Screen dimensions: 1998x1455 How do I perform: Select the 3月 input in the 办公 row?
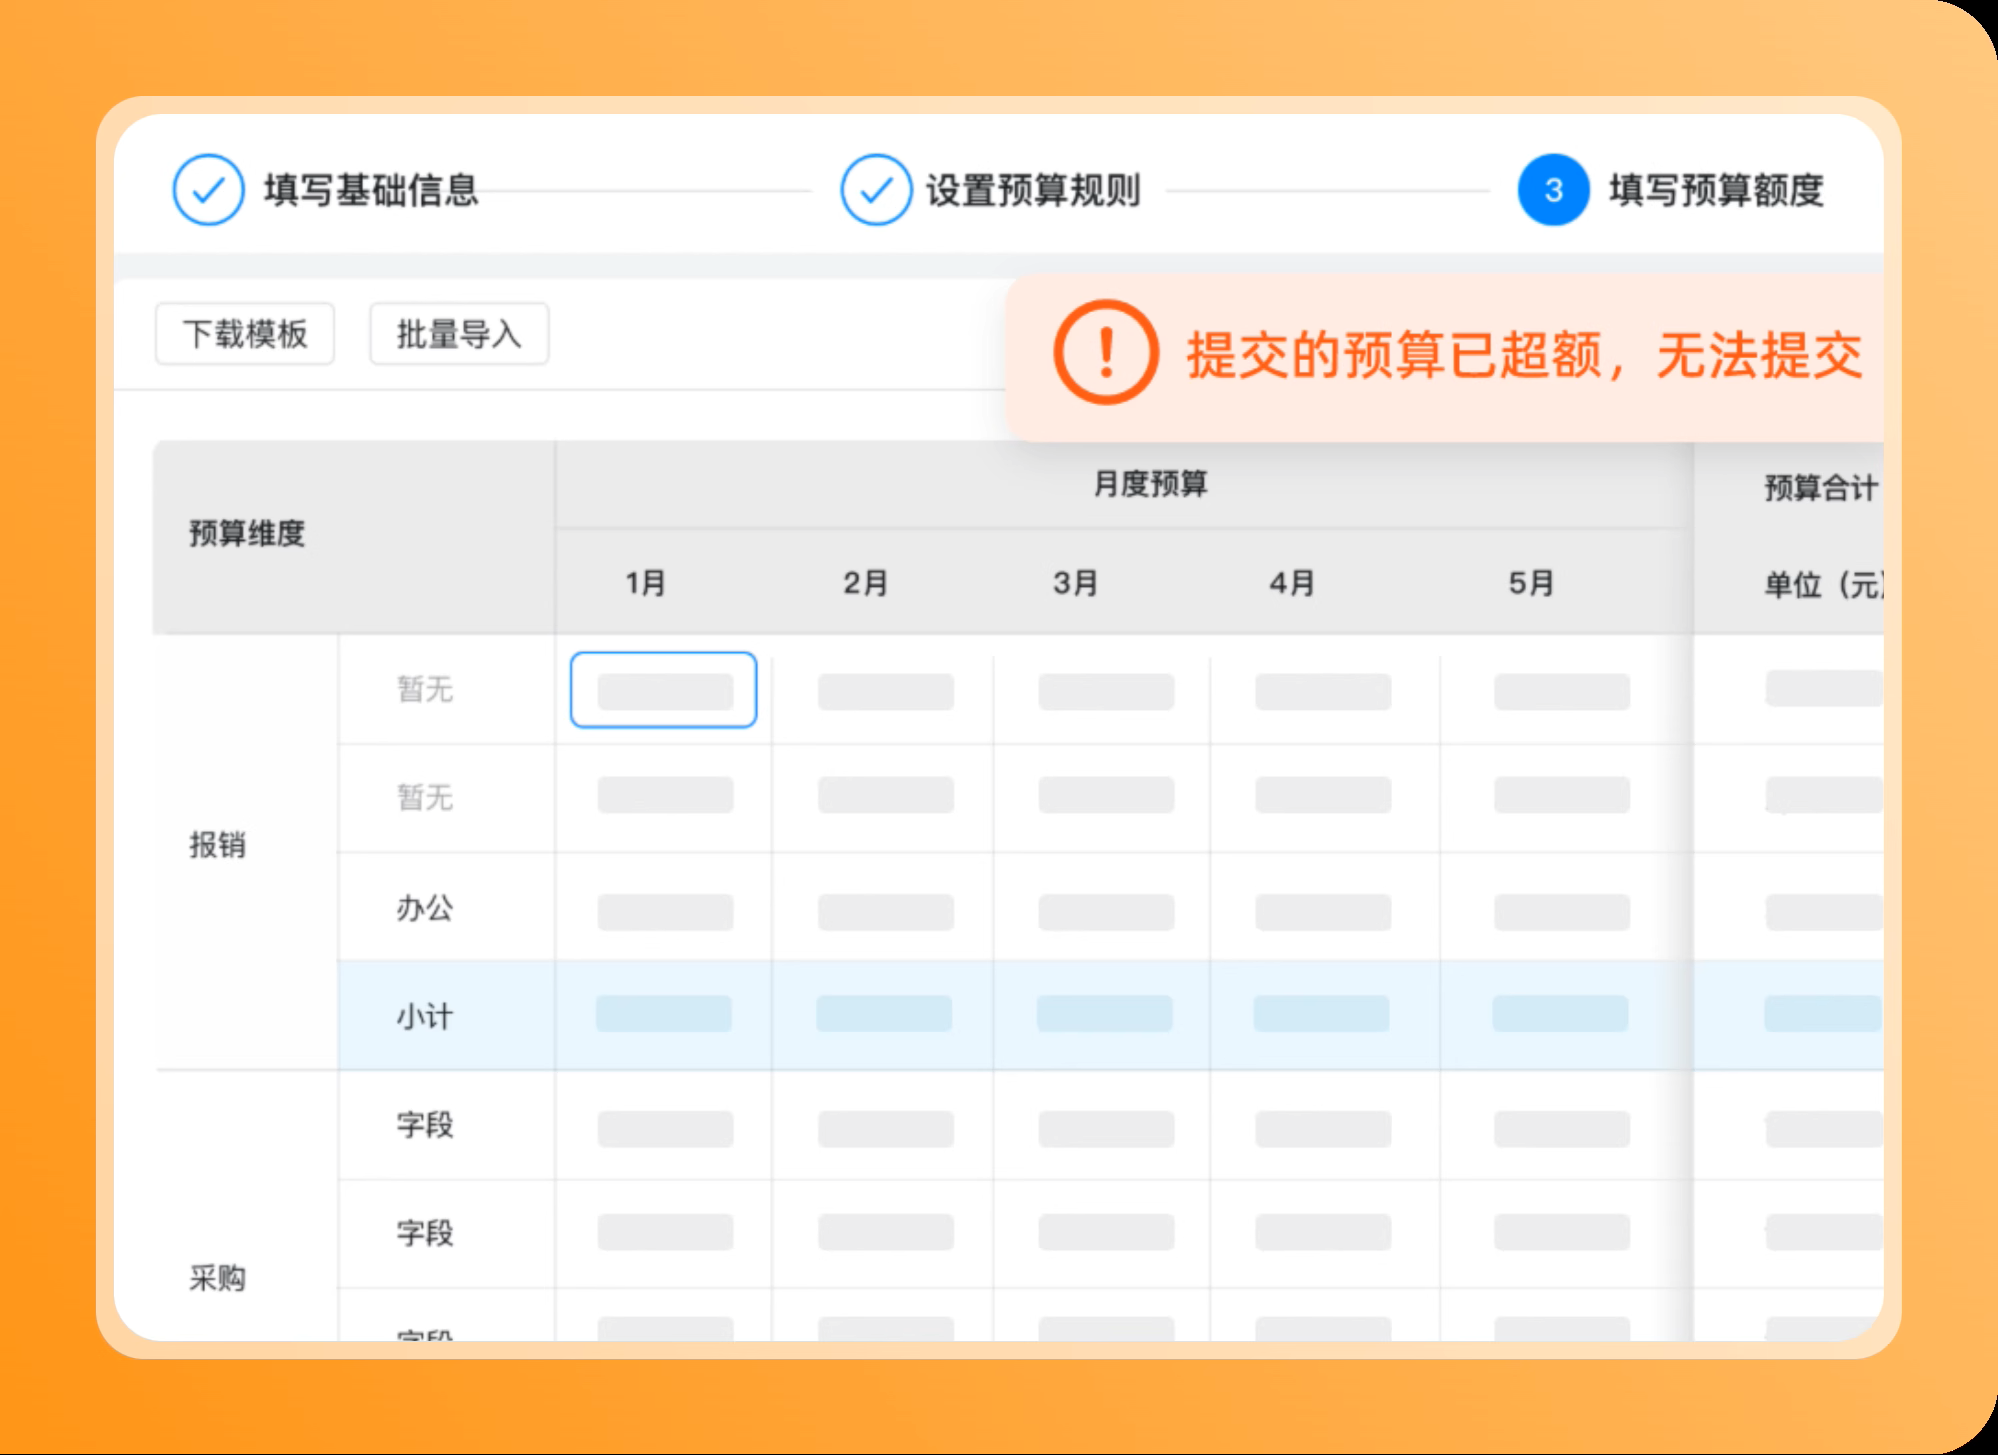pyautogui.click(x=1106, y=912)
